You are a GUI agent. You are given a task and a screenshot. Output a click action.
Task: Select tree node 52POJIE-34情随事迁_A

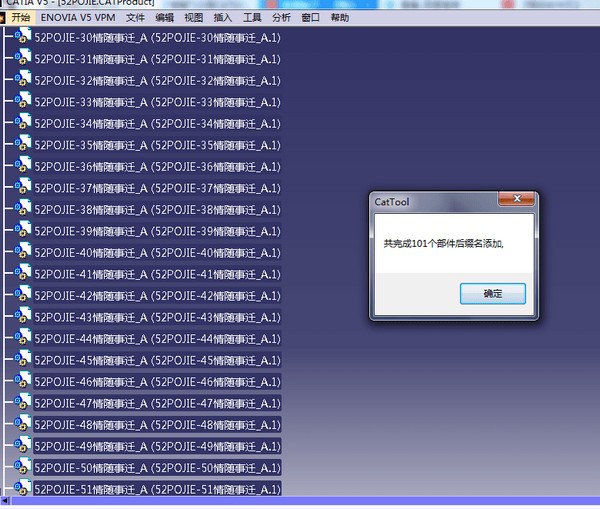pyautogui.click(x=157, y=124)
